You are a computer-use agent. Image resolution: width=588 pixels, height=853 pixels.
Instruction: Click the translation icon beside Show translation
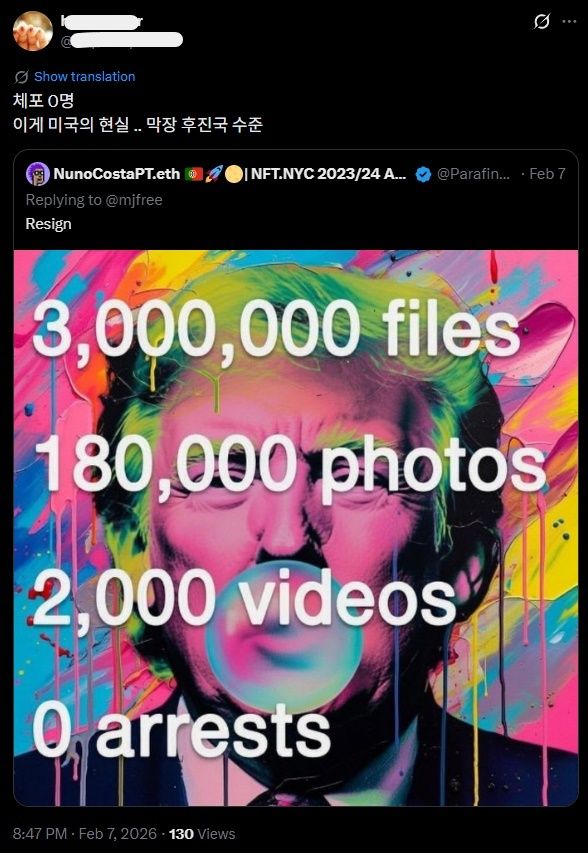tap(21, 77)
